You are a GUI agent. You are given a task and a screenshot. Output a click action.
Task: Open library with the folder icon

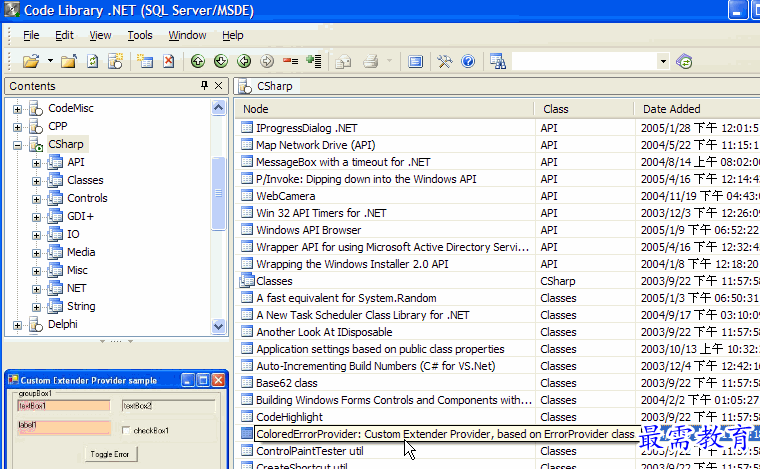click(x=31, y=62)
